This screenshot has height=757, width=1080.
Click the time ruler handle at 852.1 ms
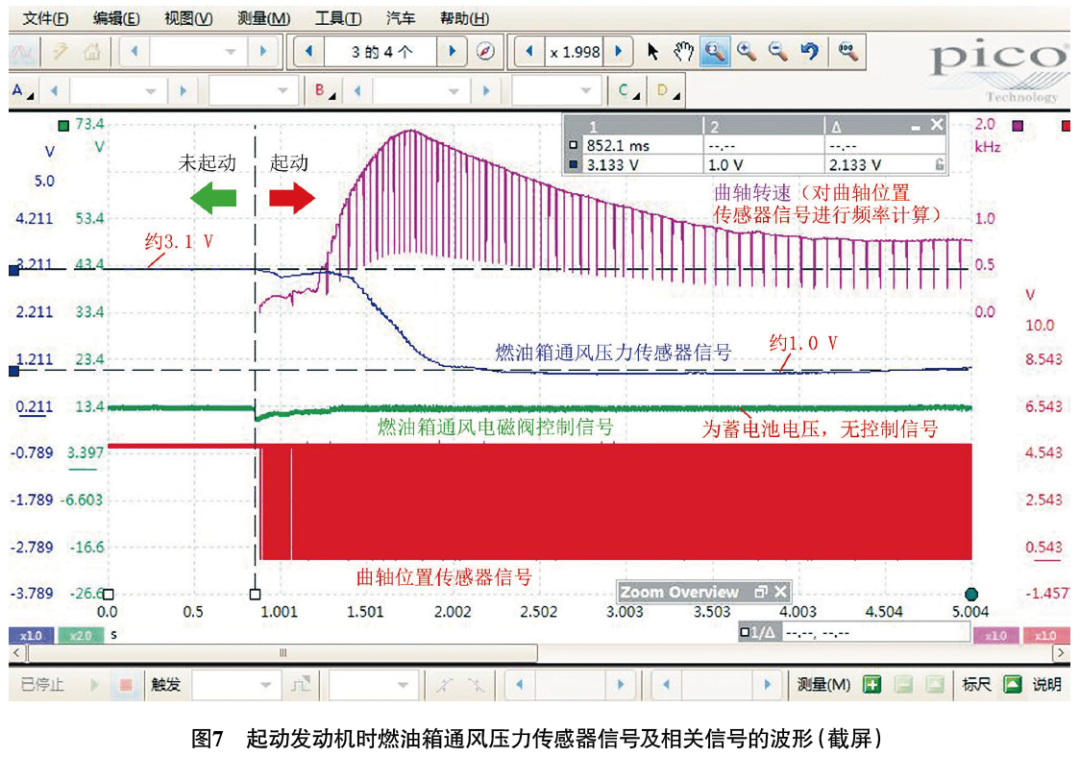click(x=255, y=594)
